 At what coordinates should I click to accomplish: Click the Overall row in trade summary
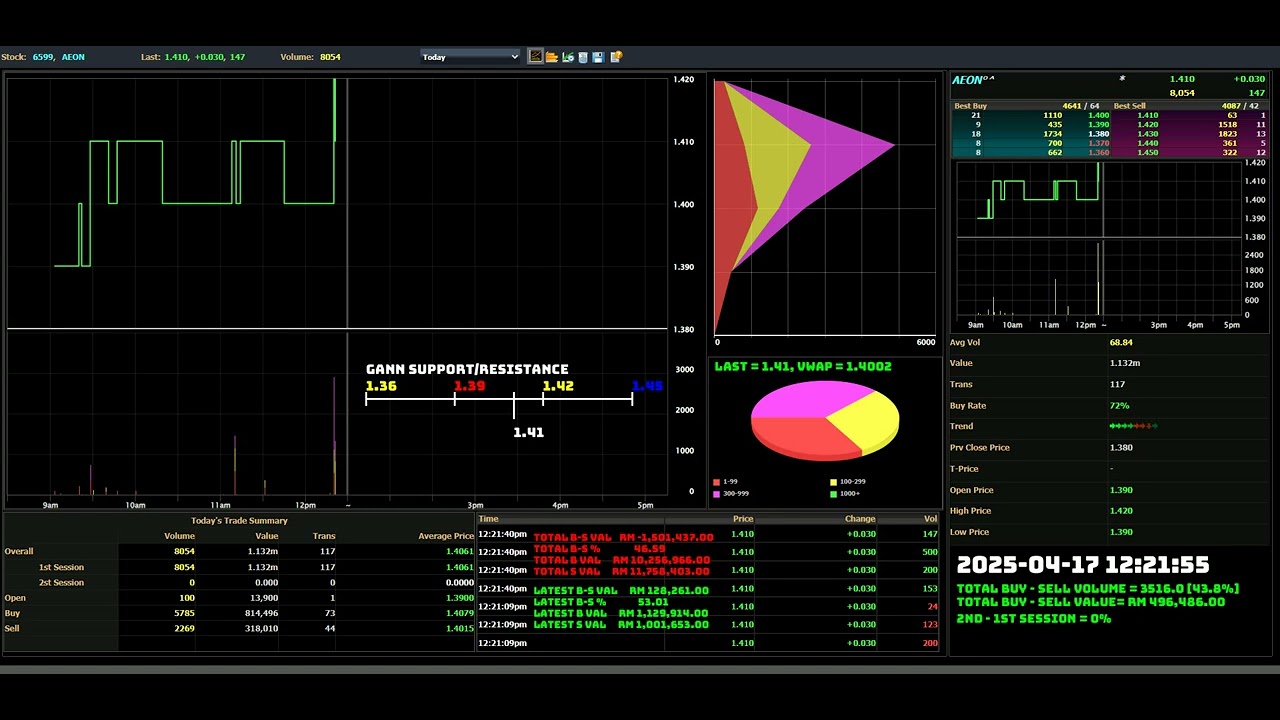[238, 551]
